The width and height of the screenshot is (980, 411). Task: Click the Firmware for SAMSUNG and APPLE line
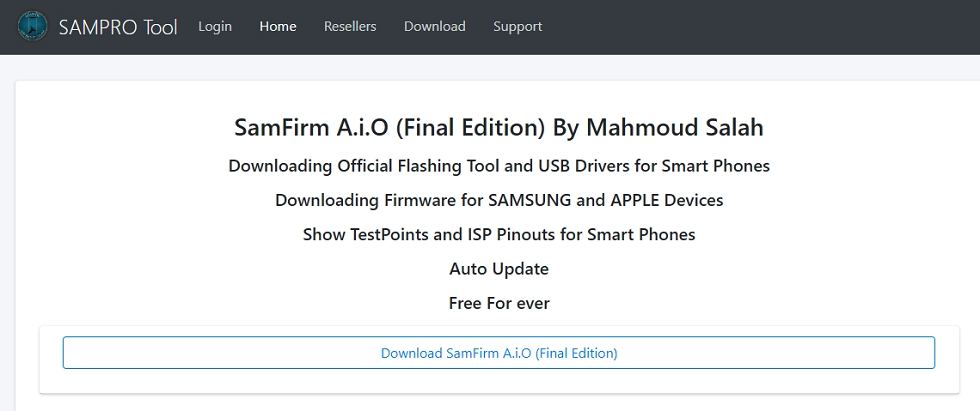click(499, 200)
